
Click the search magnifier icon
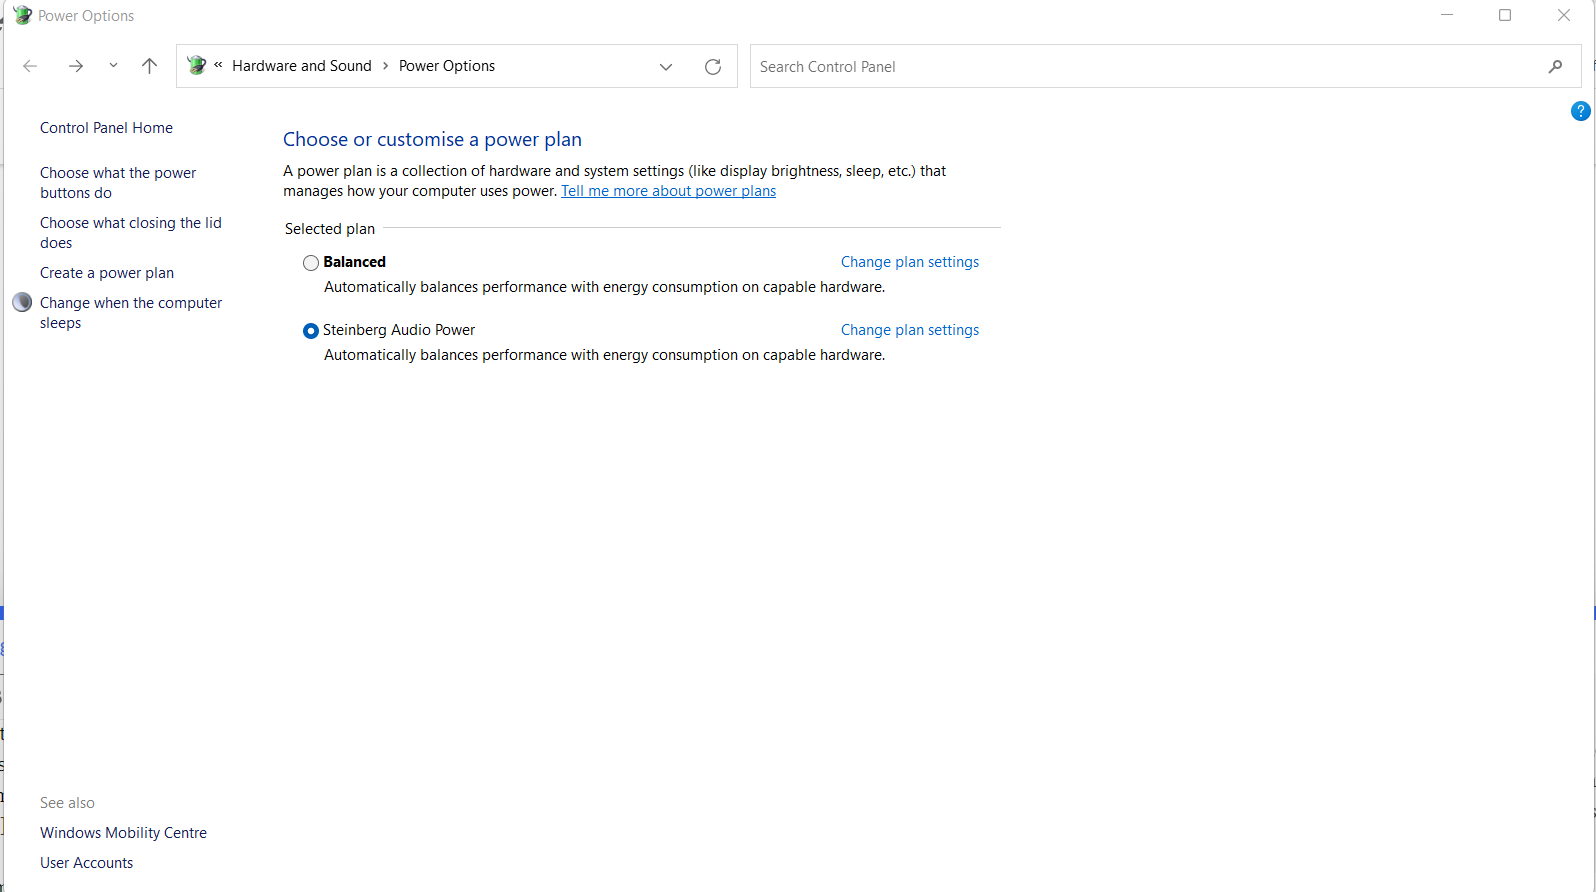pyautogui.click(x=1555, y=67)
